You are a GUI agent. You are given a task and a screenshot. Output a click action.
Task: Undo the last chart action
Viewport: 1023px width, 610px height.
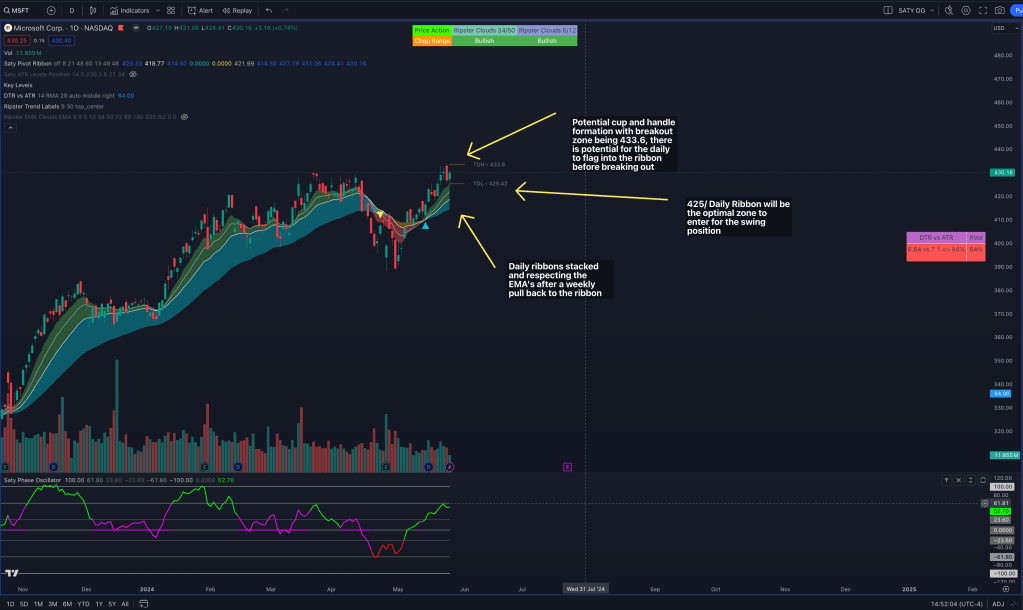[269, 10]
